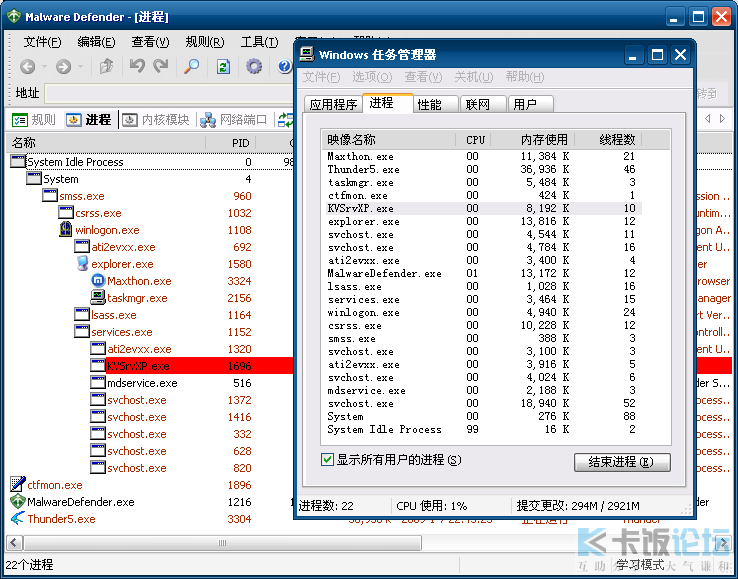Click the Maxthon.exe browser icon
The image size is (738, 579).
click(x=97, y=281)
